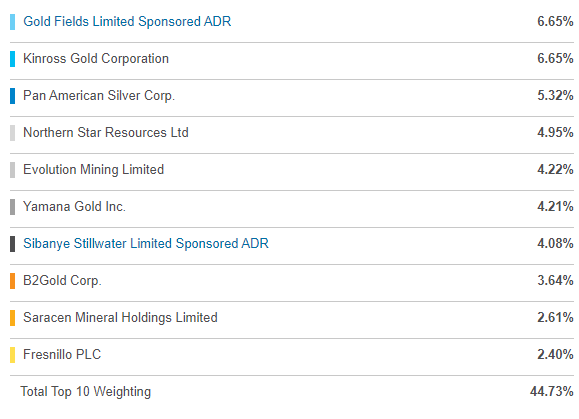Image resolution: width=579 pixels, height=419 pixels.
Task: Select Northern Star Resources Ltd name
Action: (106, 132)
